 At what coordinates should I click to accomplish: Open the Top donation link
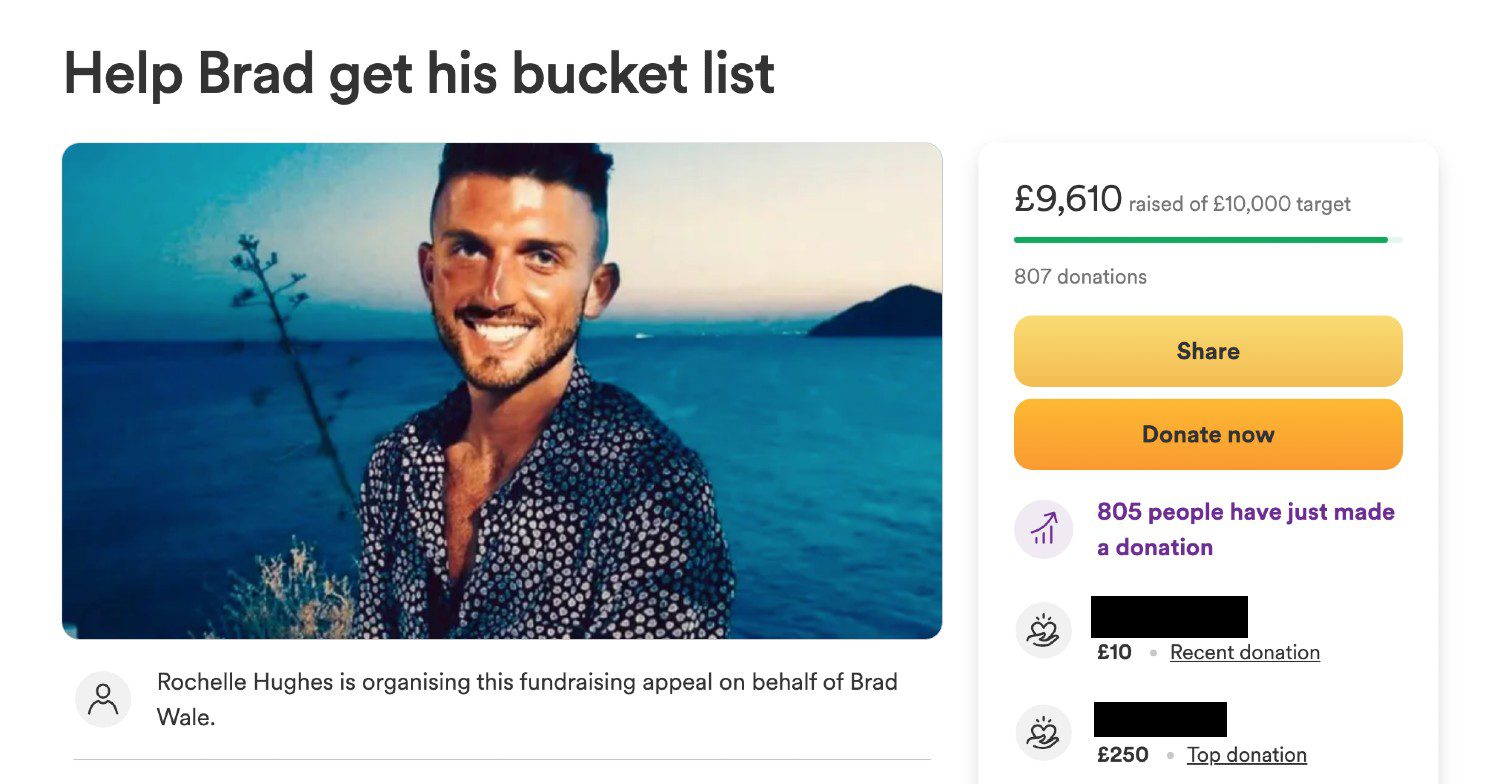pyautogui.click(x=1246, y=754)
